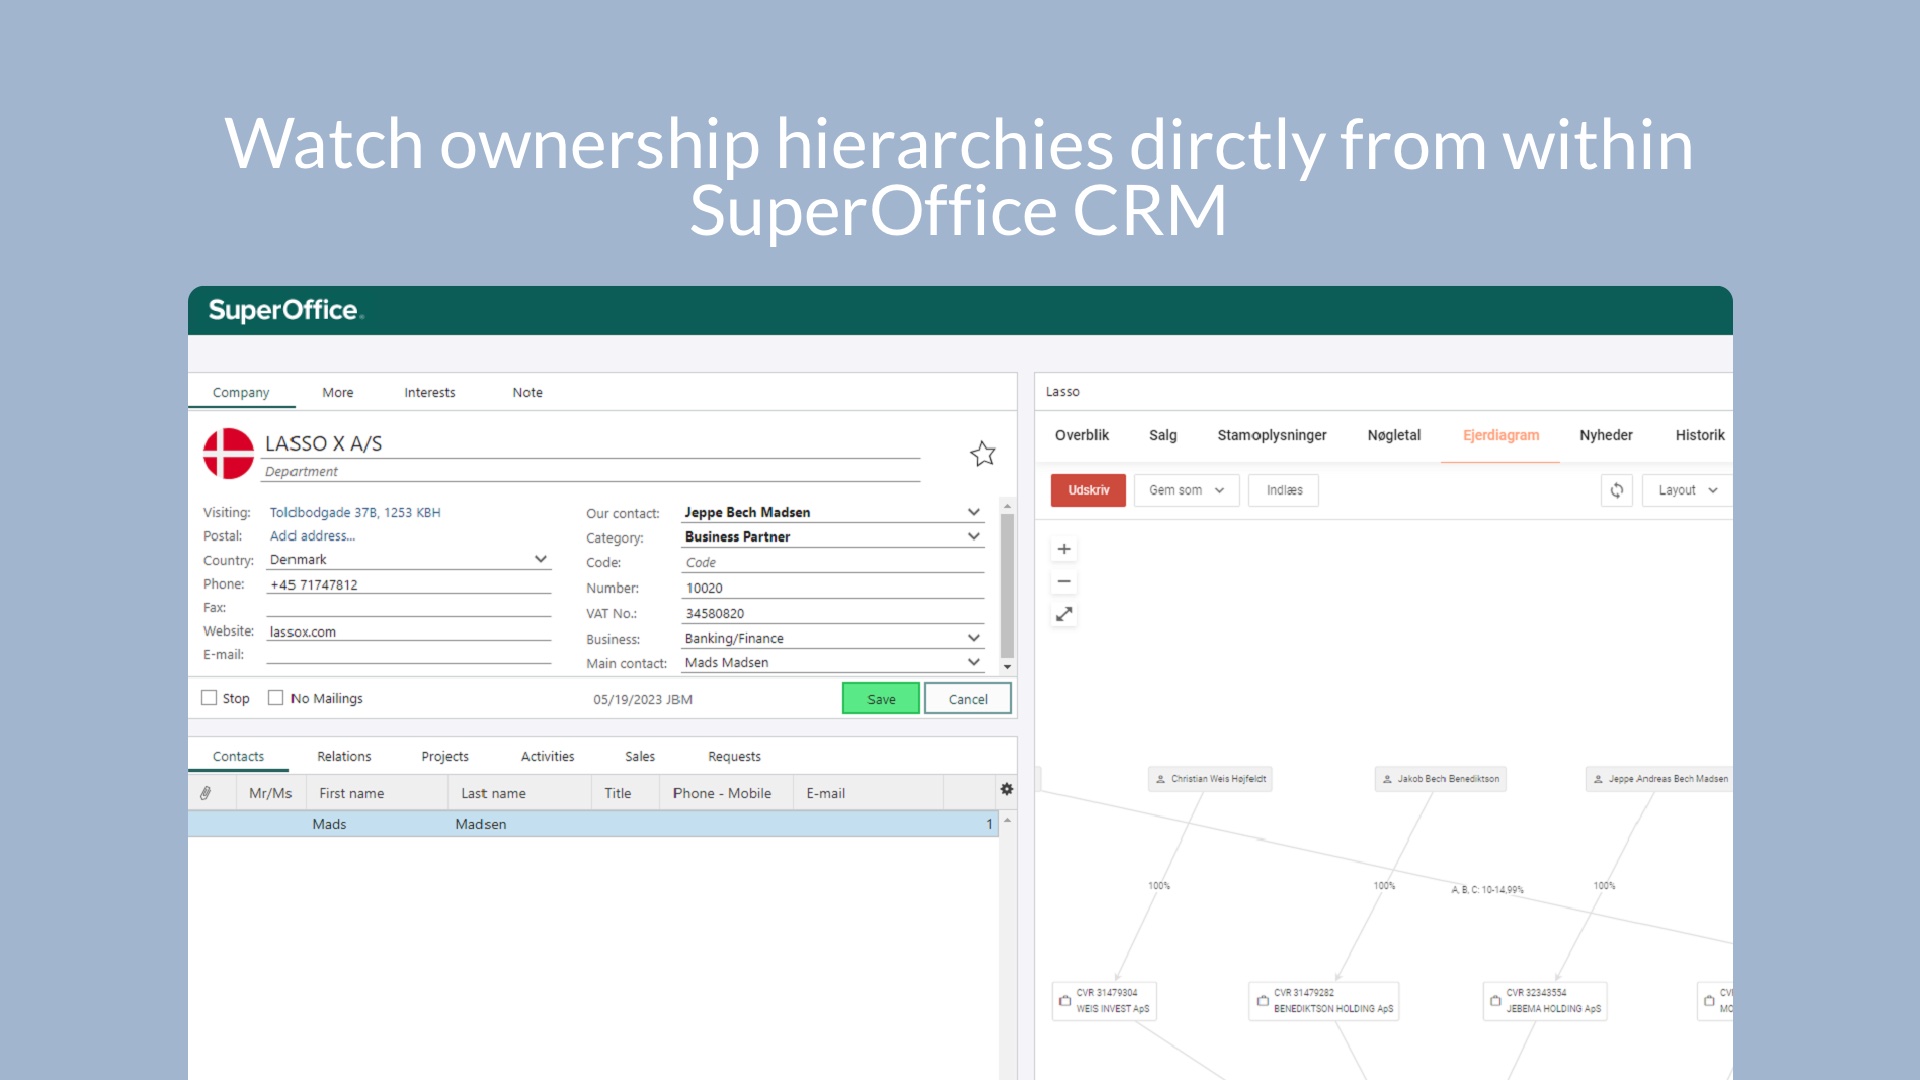Toggle the No Mailings checkbox

tap(275, 698)
